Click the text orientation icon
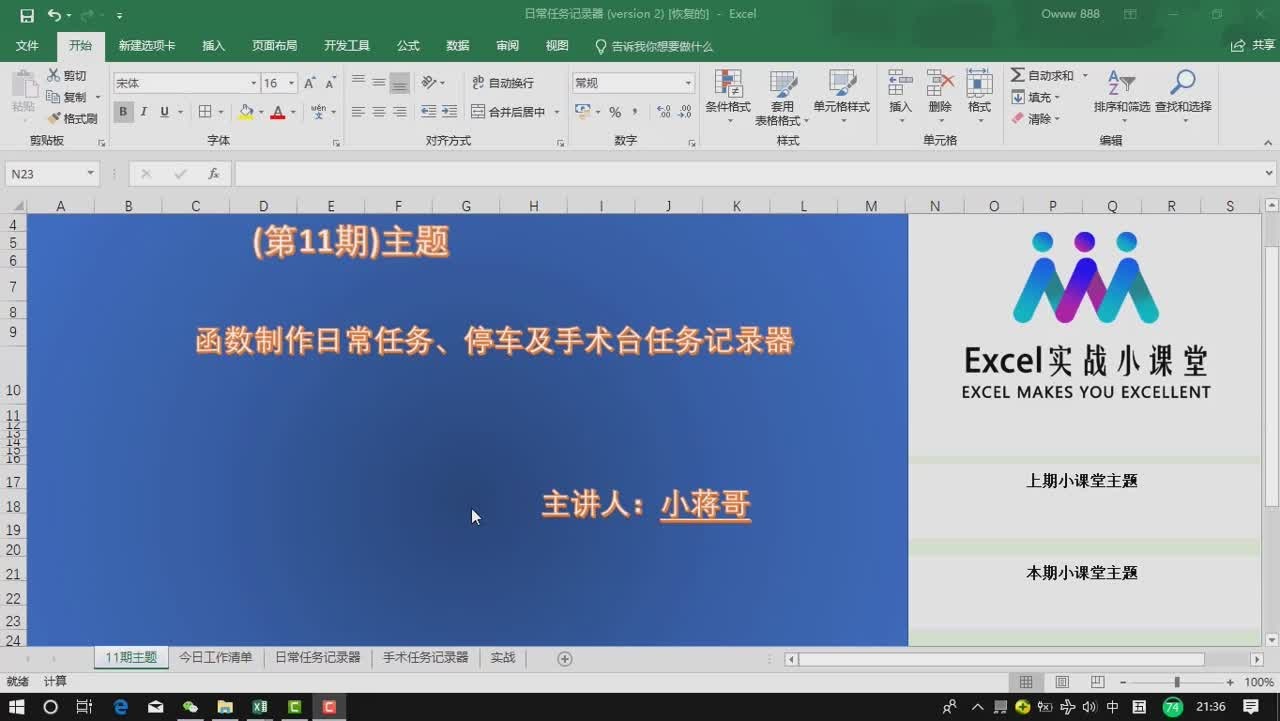The width and height of the screenshot is (1280, 721). (x=429, y=83)
